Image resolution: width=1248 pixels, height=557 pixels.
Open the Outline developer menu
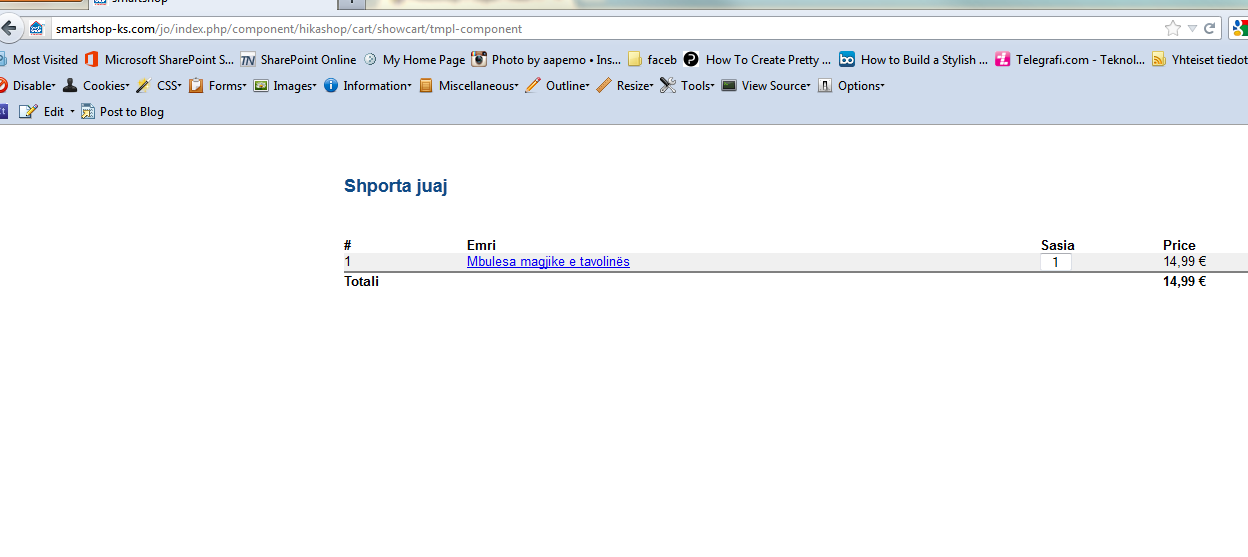pyautogui.click(x=557, y=86)
